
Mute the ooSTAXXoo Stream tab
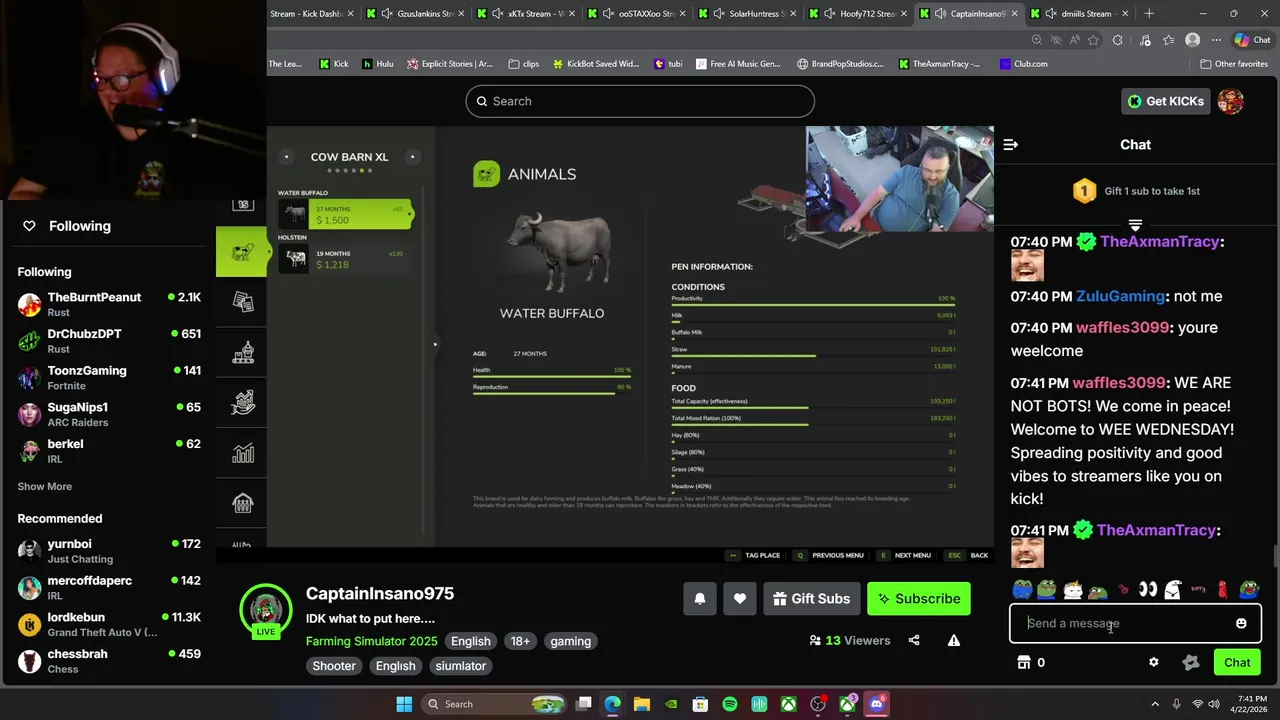608,14
